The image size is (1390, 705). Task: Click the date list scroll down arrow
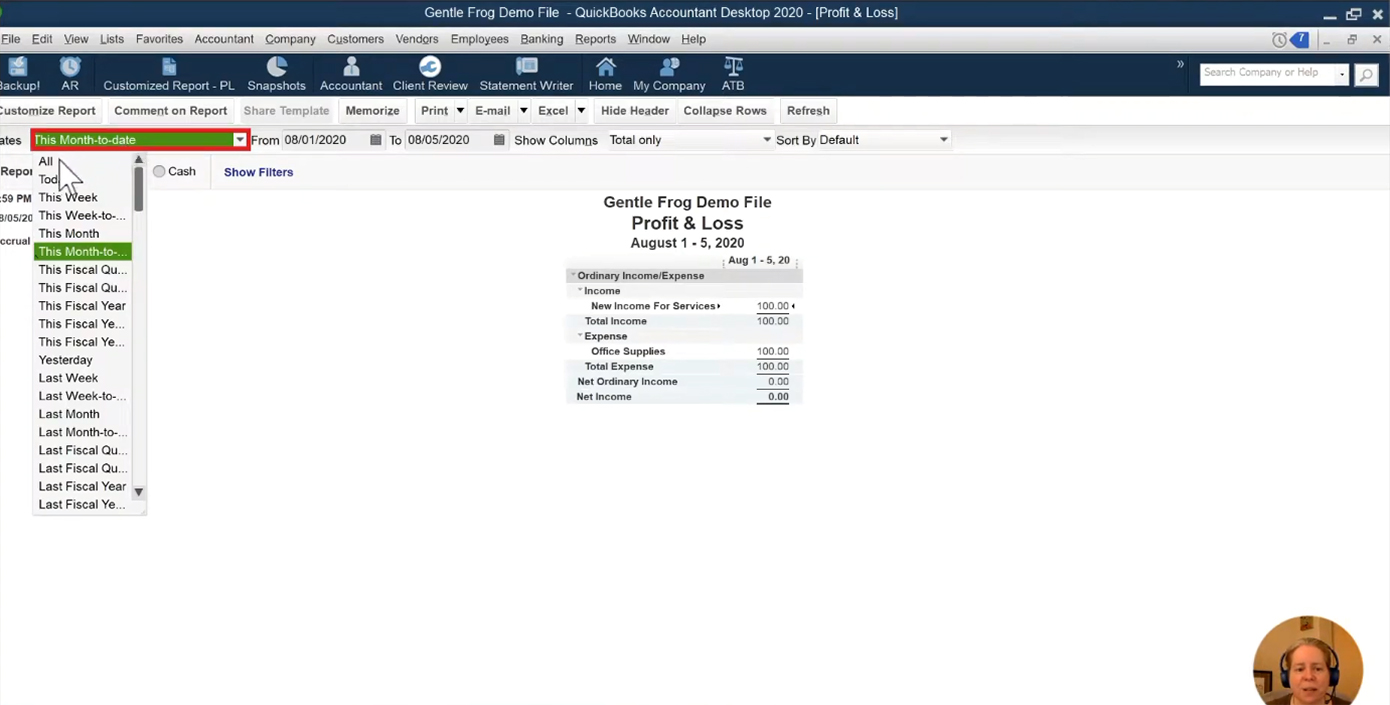coord(139,492)
